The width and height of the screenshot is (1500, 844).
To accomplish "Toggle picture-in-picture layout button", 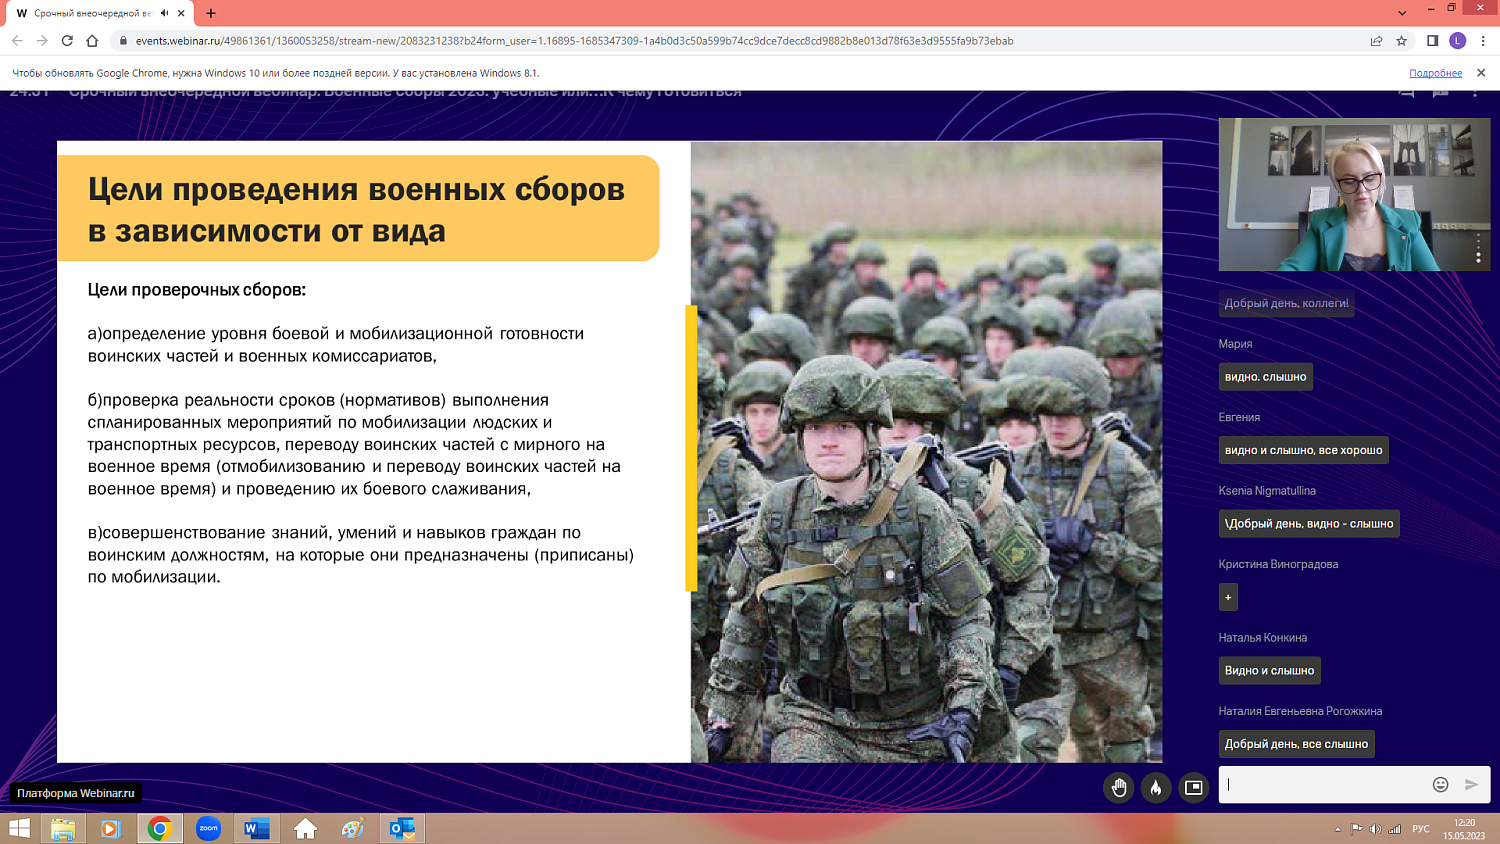I will (x=1193, y=788).
